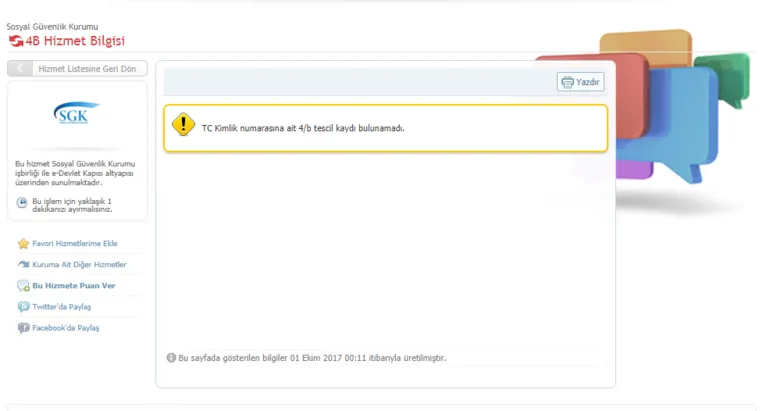Click the tescil kaydı bulunamadı warning message

click(x=302, y=129)
